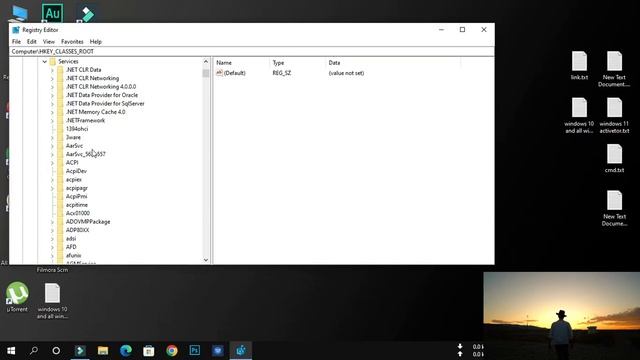The height and width of the screenshot is (360, 640).
Task: Collapse the Services key
Action: 44,62
